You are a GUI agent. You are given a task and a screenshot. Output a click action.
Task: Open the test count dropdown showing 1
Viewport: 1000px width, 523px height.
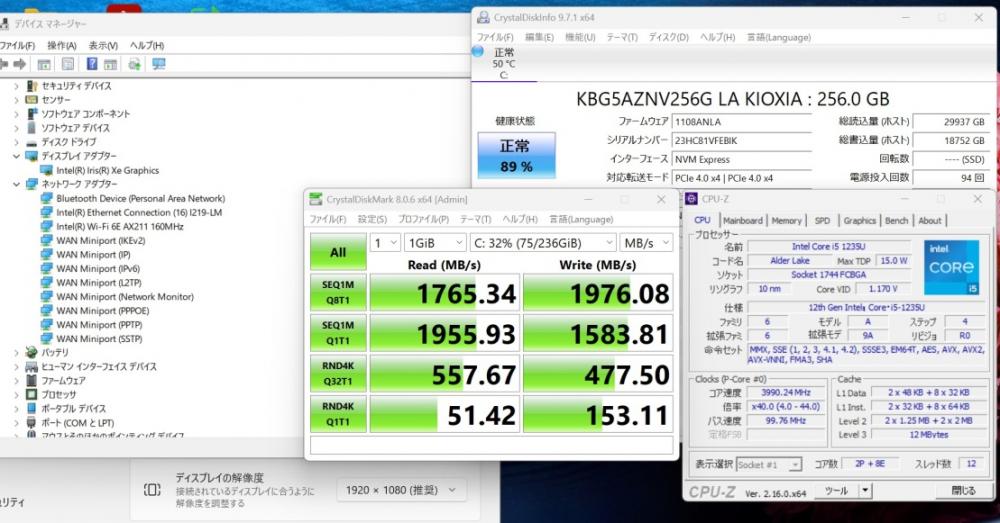coord(385,243)
